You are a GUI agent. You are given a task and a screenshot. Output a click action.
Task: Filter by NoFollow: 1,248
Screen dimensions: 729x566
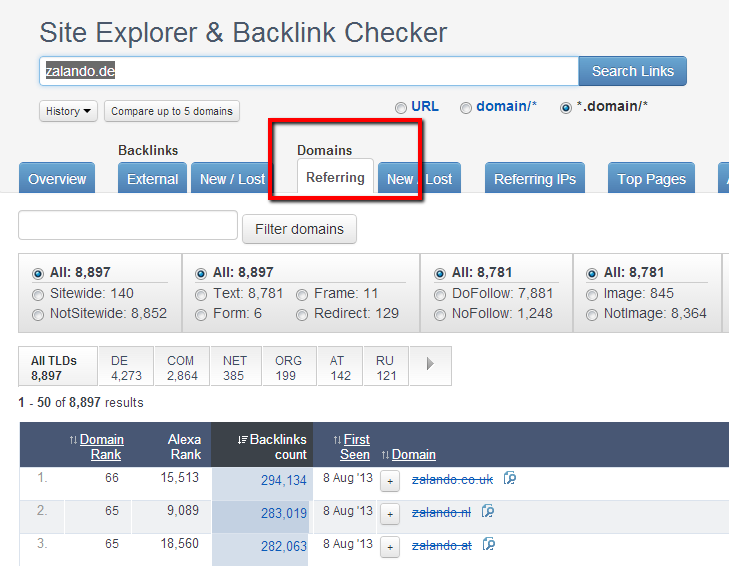[439, 315]
